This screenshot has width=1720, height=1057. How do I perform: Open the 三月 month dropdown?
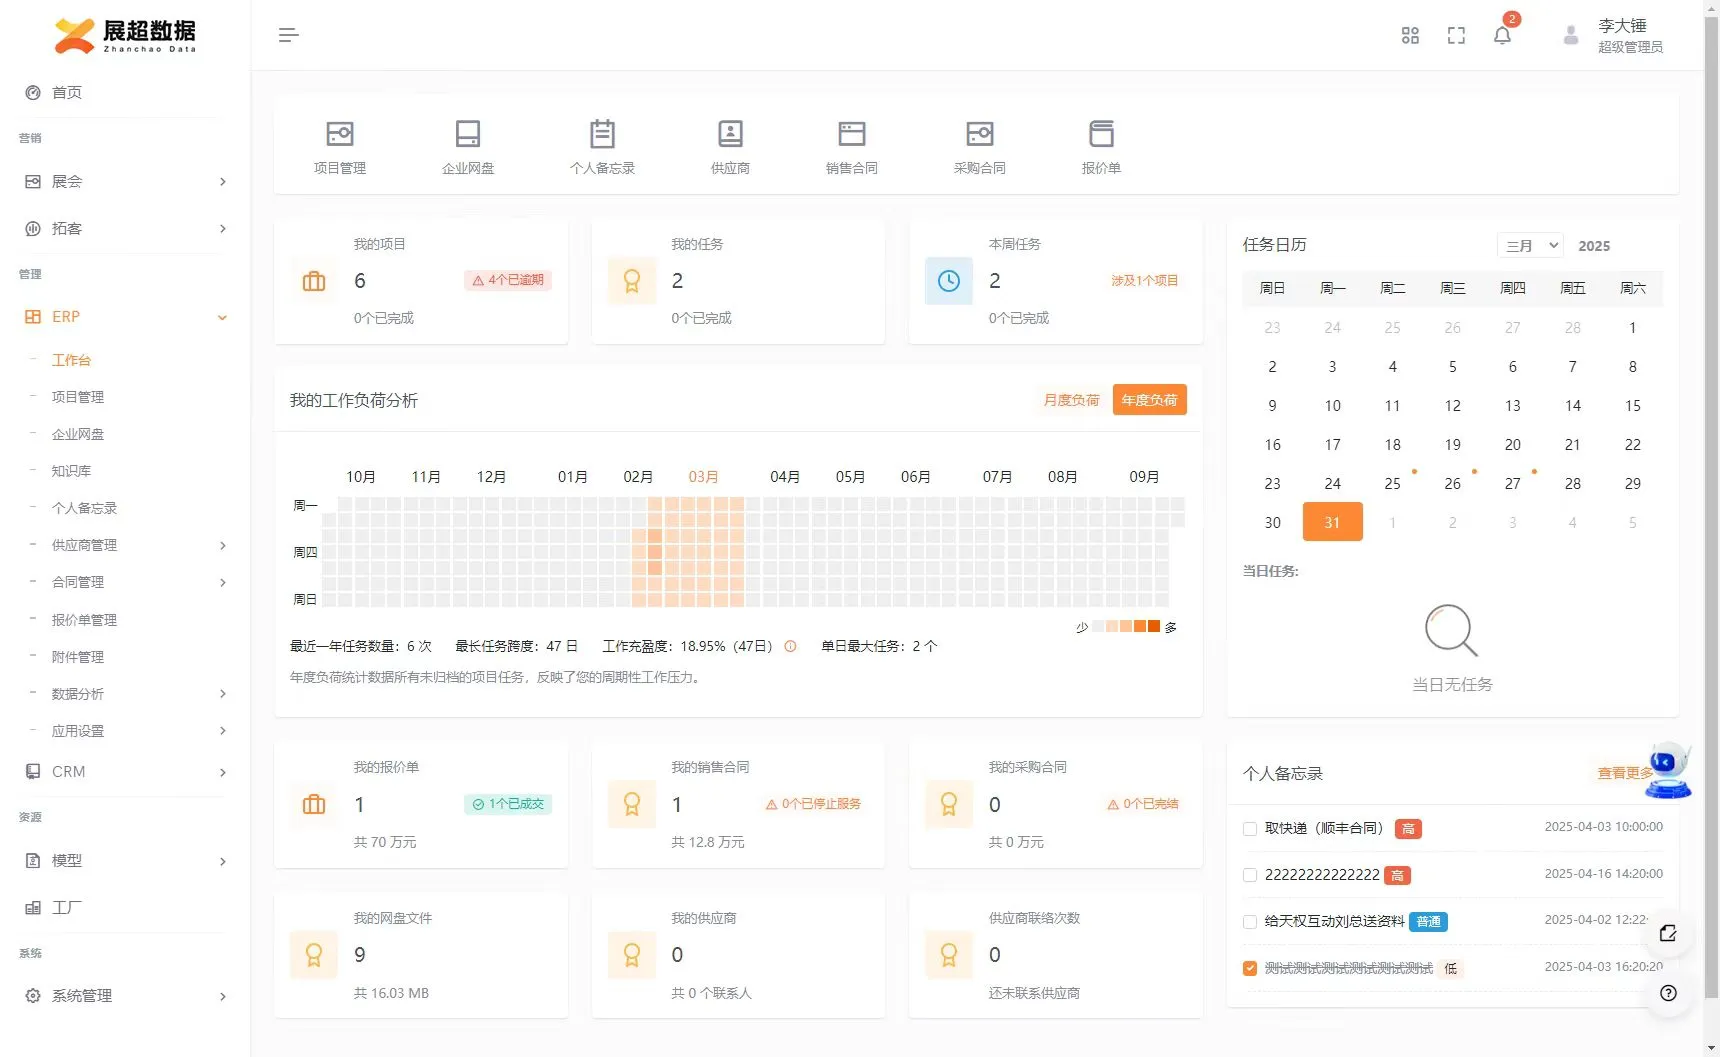1530,245
